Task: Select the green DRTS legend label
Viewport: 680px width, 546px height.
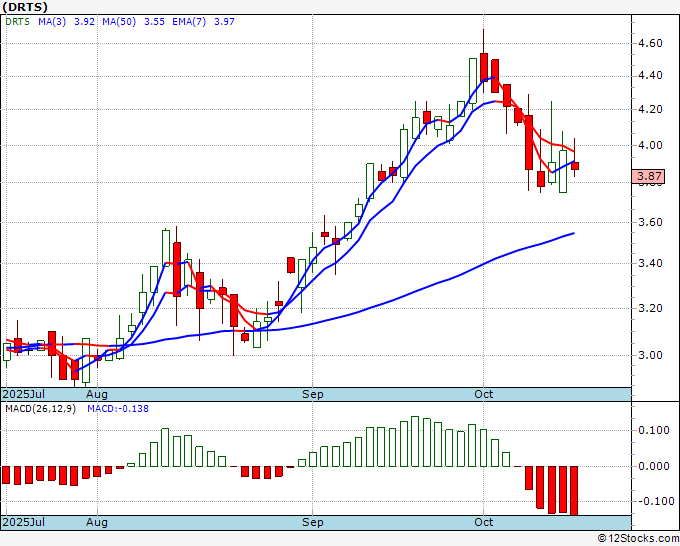Action: tap(17, 22)
